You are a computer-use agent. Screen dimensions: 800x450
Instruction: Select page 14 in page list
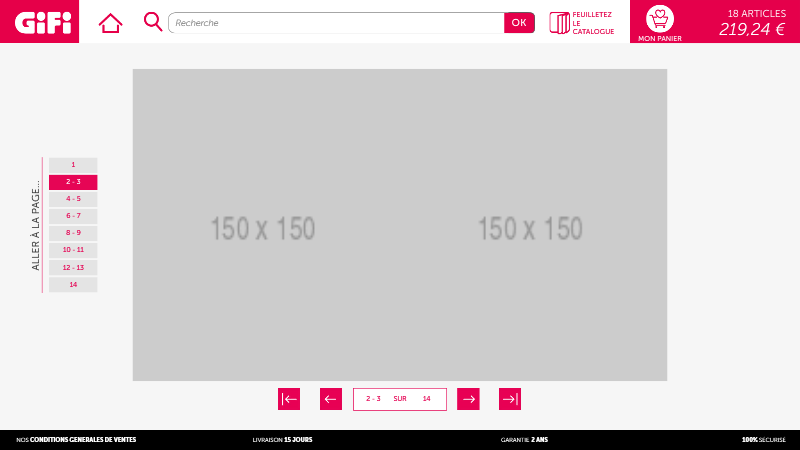click(73, 285)
